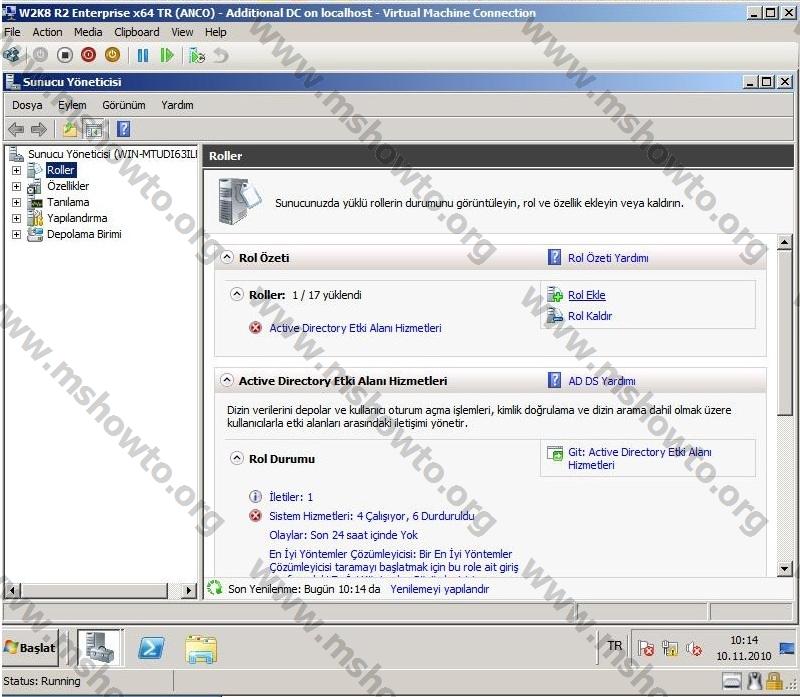Image resolution: width=800 pixels, height=697 pixels.
Task: Select Depolama Birimi in the tree
Action: click(x=84, y=234)
